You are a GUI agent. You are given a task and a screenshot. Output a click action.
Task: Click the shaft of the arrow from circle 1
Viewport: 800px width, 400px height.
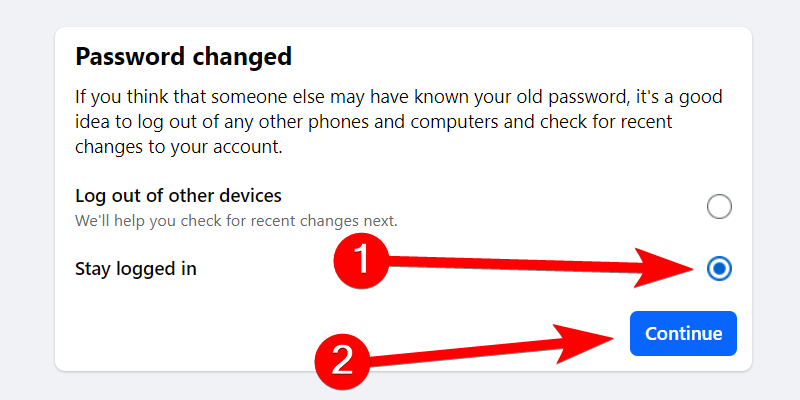(x=520, y=263)
